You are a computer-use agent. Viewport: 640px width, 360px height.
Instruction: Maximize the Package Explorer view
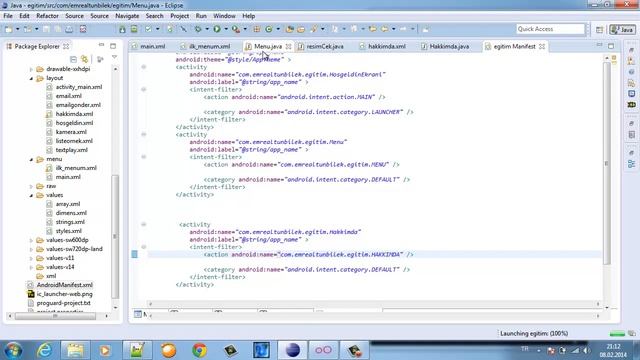click(x=113, y=46)
